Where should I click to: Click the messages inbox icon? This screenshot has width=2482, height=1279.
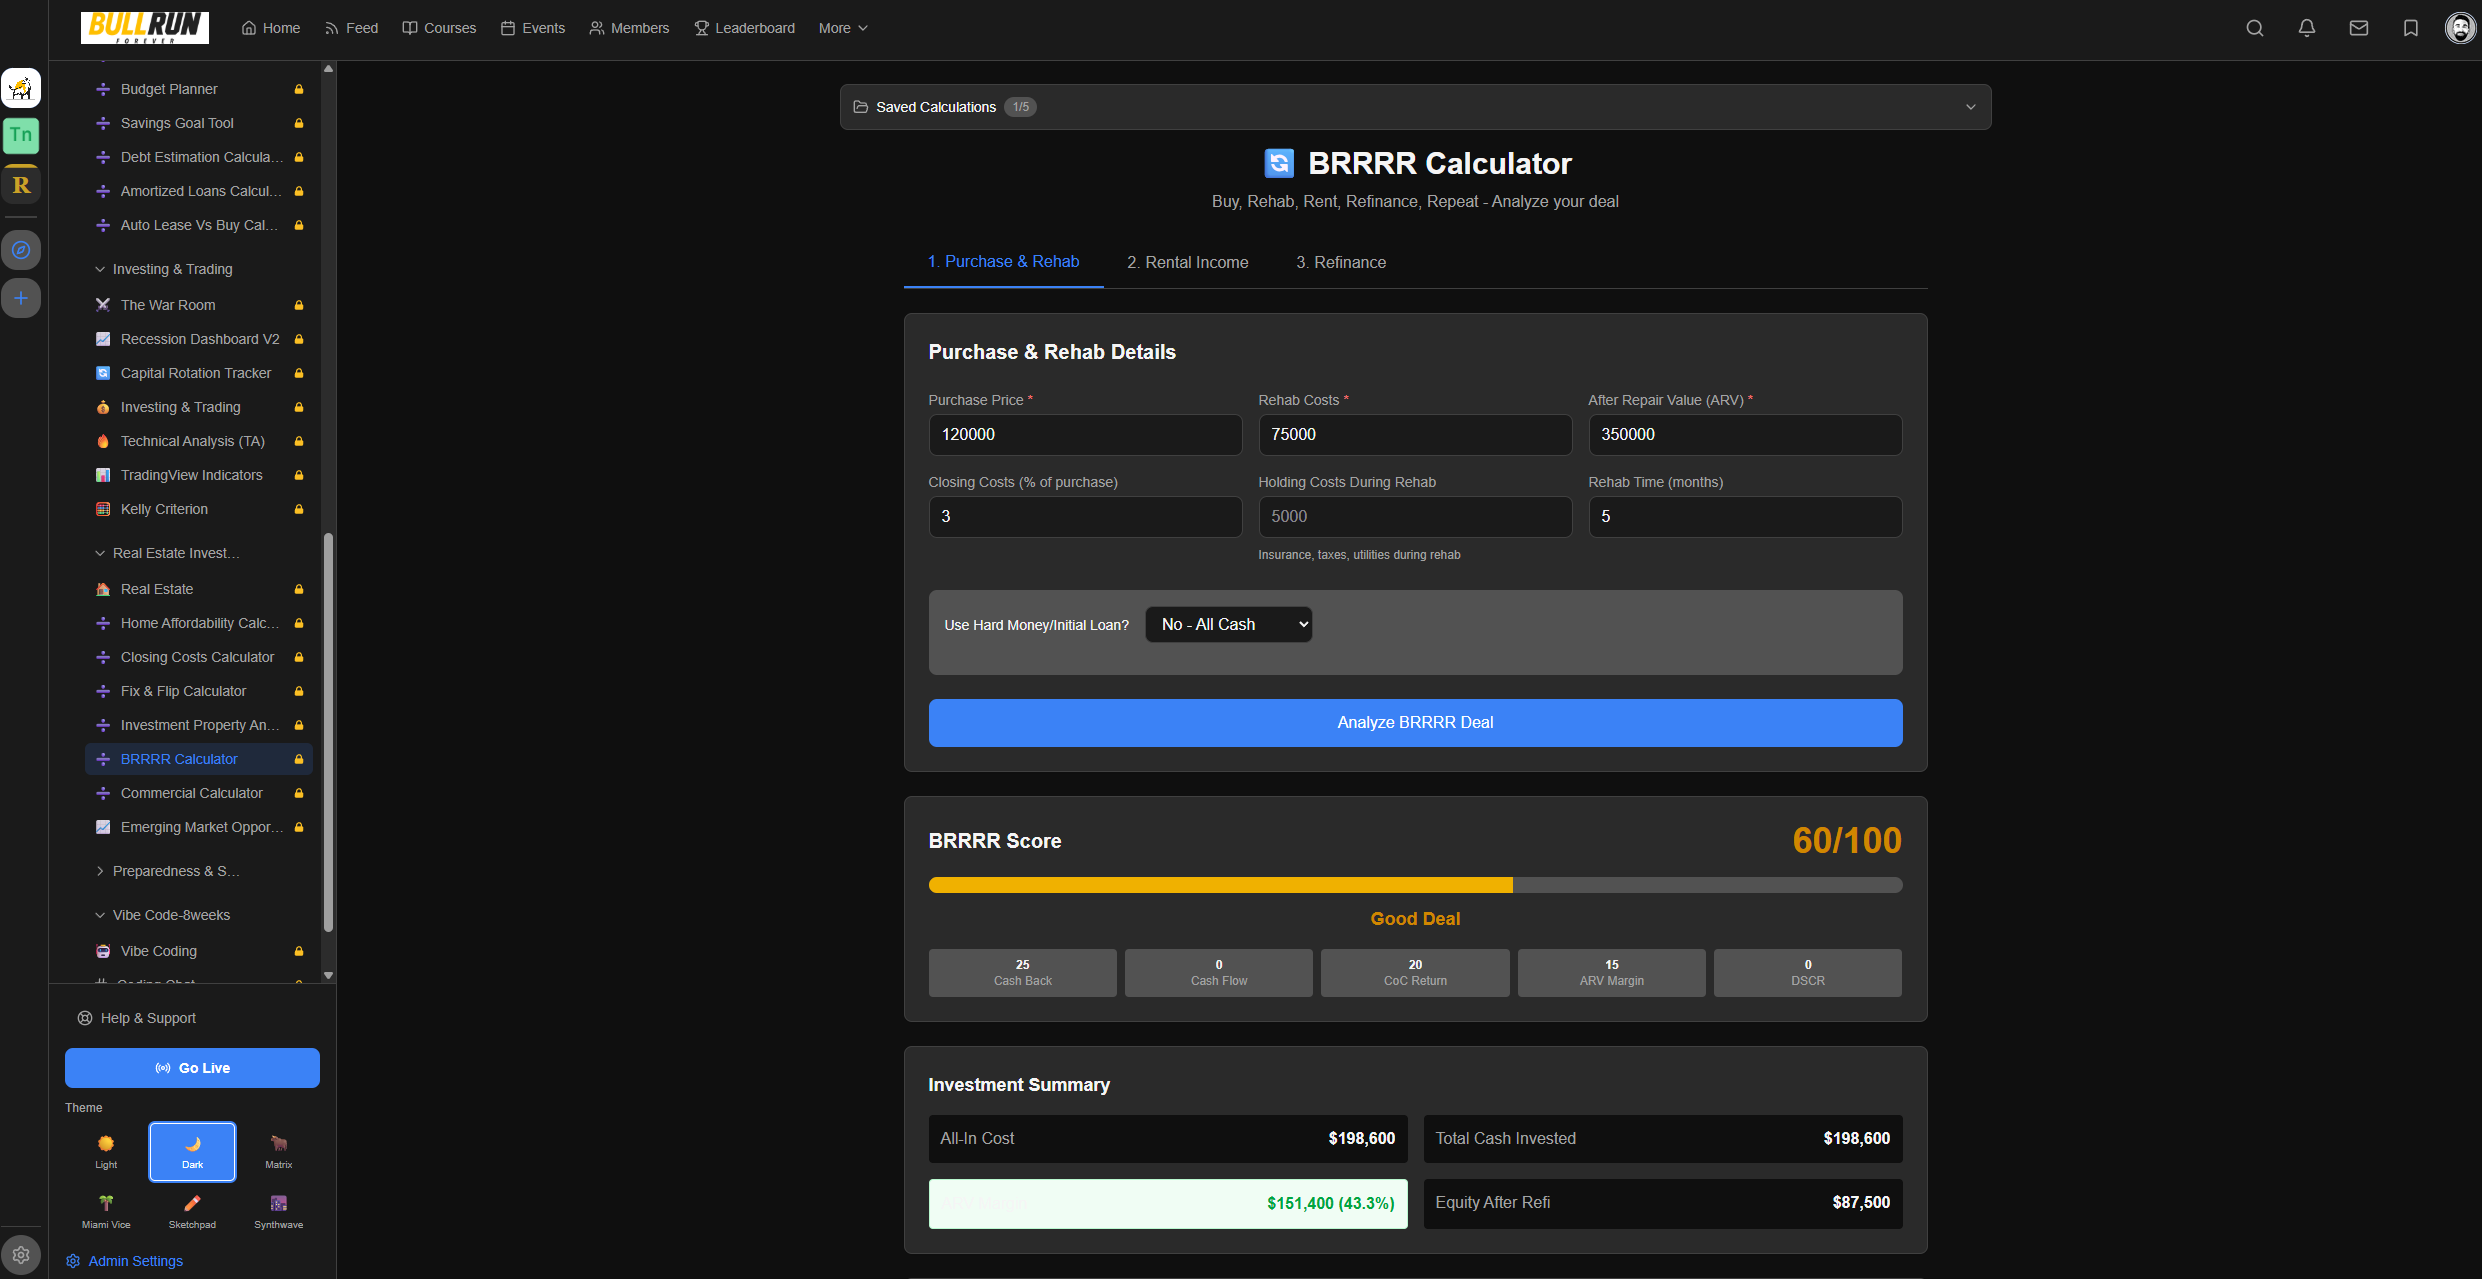[2359, 27]
